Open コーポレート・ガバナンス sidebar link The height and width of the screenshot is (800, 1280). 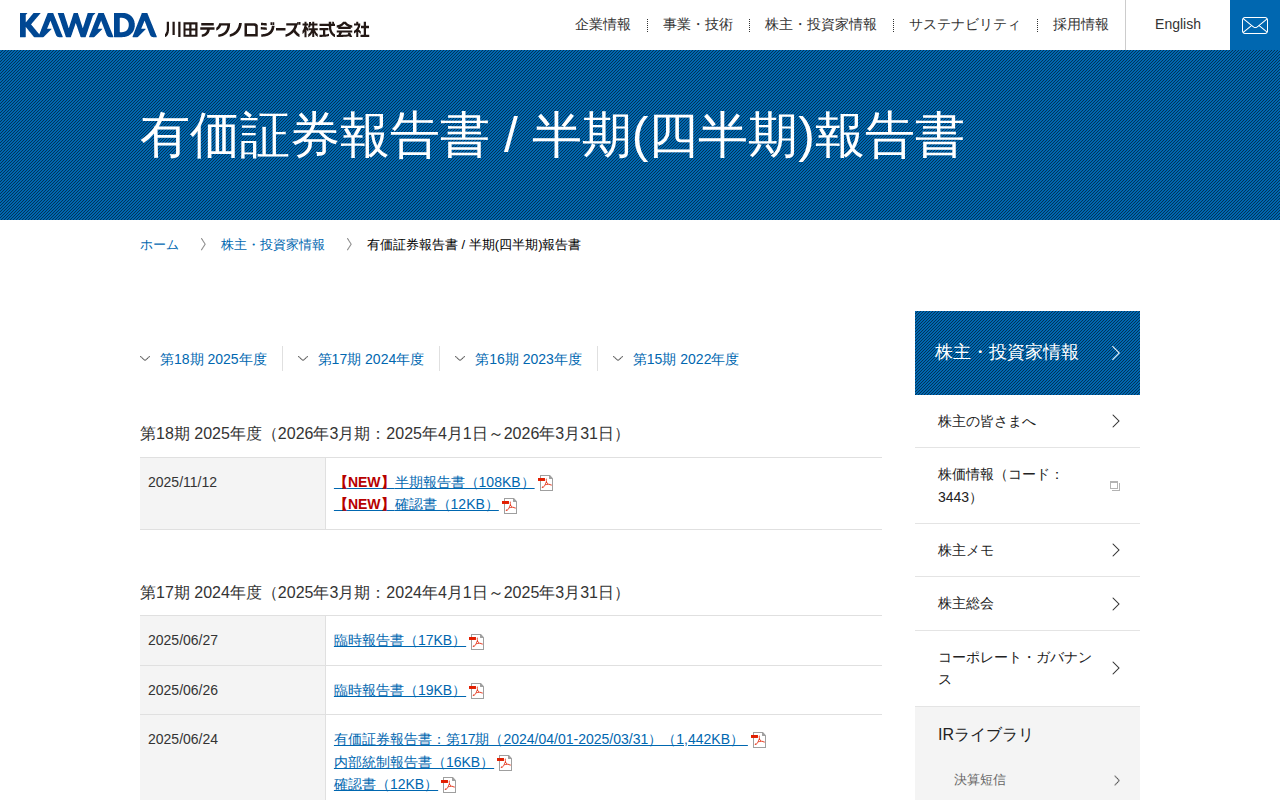click(1027, 668)
